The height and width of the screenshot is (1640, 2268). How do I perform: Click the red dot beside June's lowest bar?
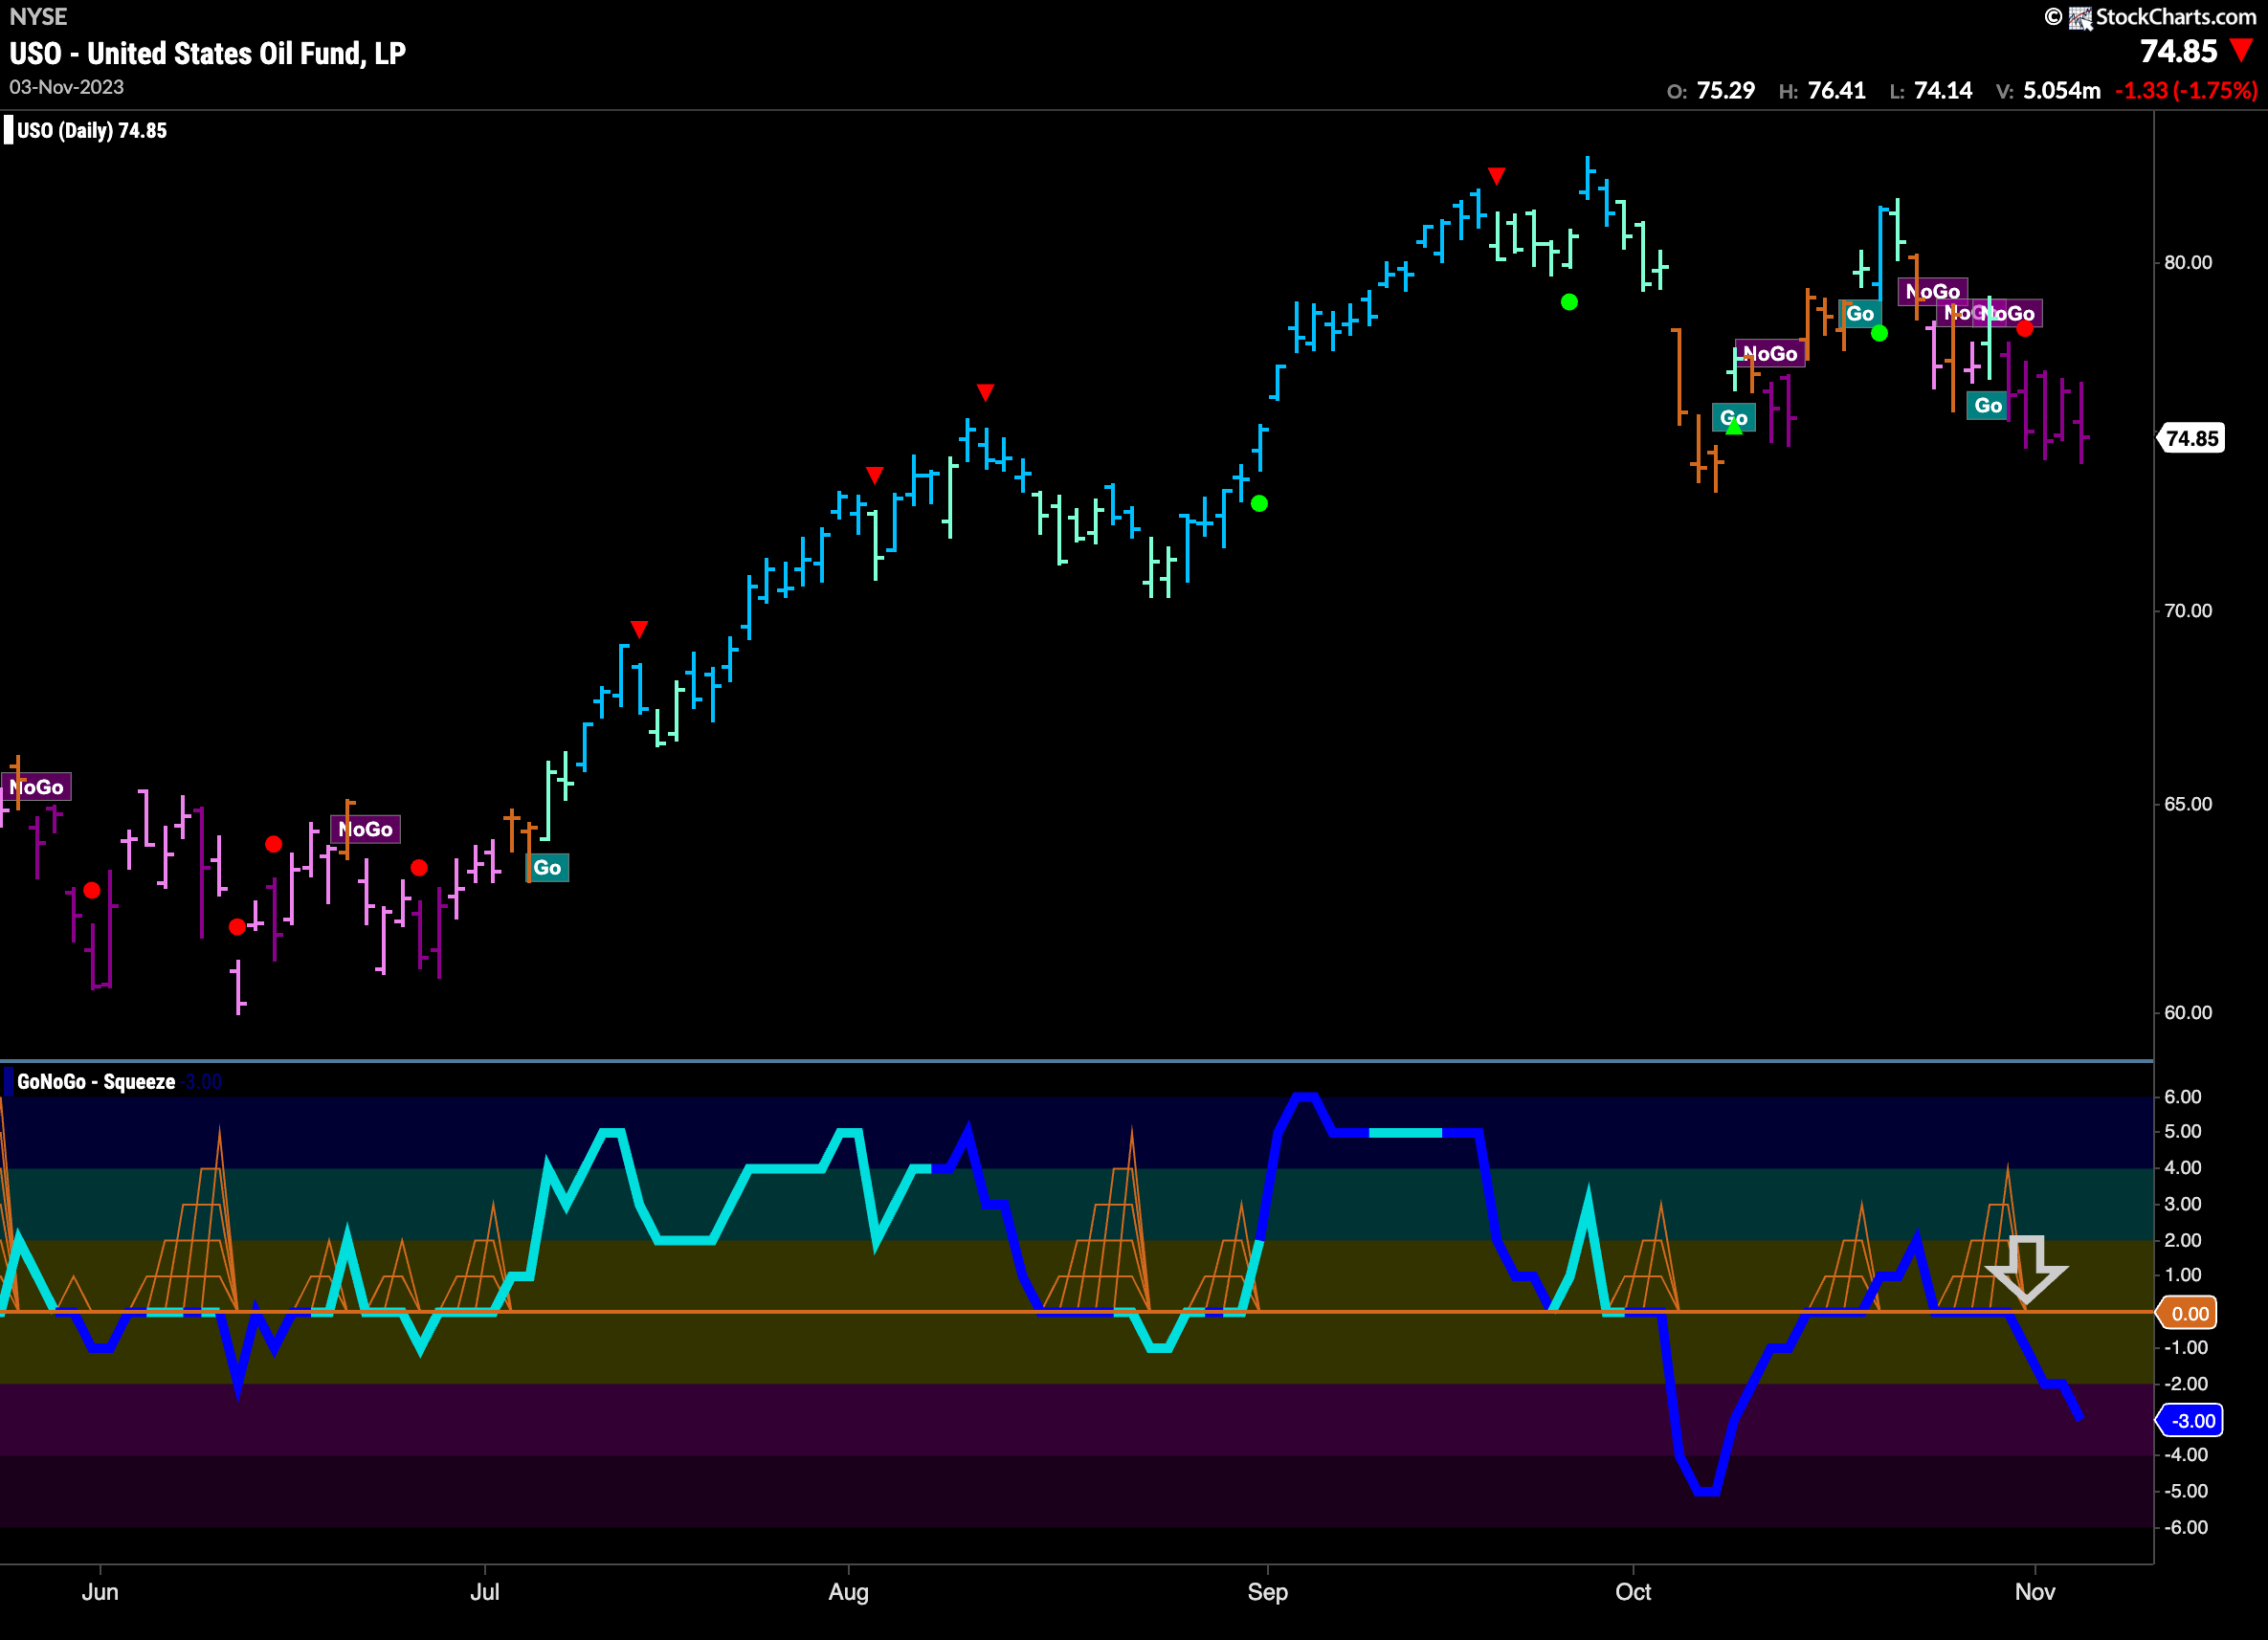(x=237, y=927)
